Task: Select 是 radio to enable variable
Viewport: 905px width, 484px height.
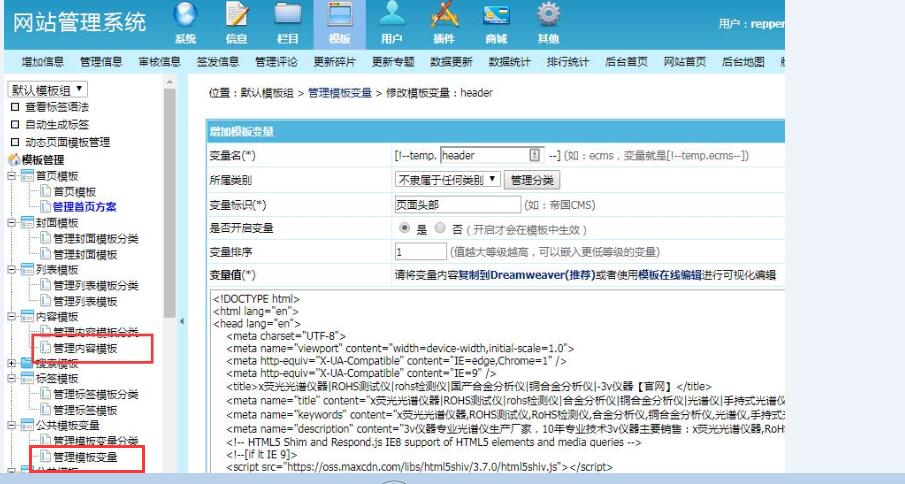Action: [404, 228]
